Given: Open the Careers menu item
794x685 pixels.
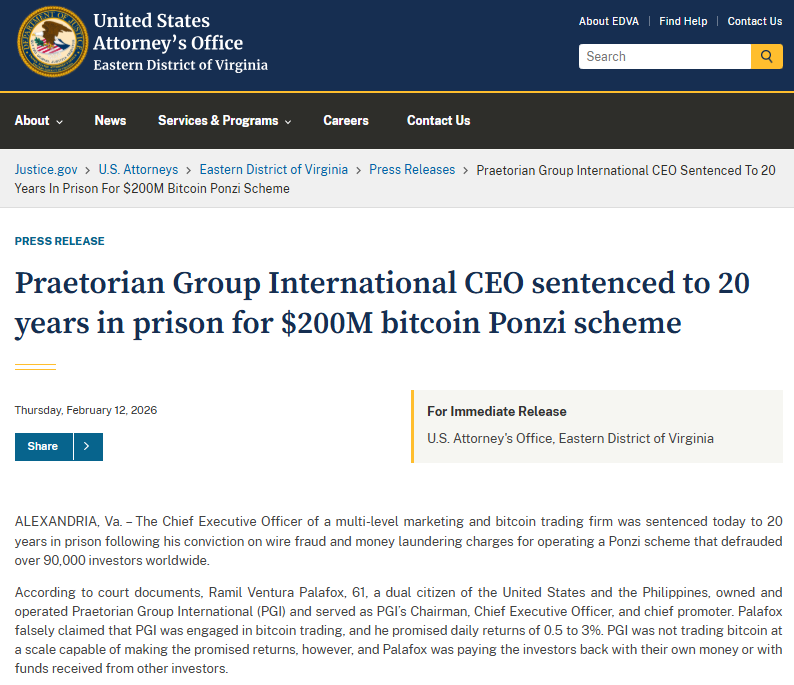Looking at the screenshot, I should [x=346, y=121].
